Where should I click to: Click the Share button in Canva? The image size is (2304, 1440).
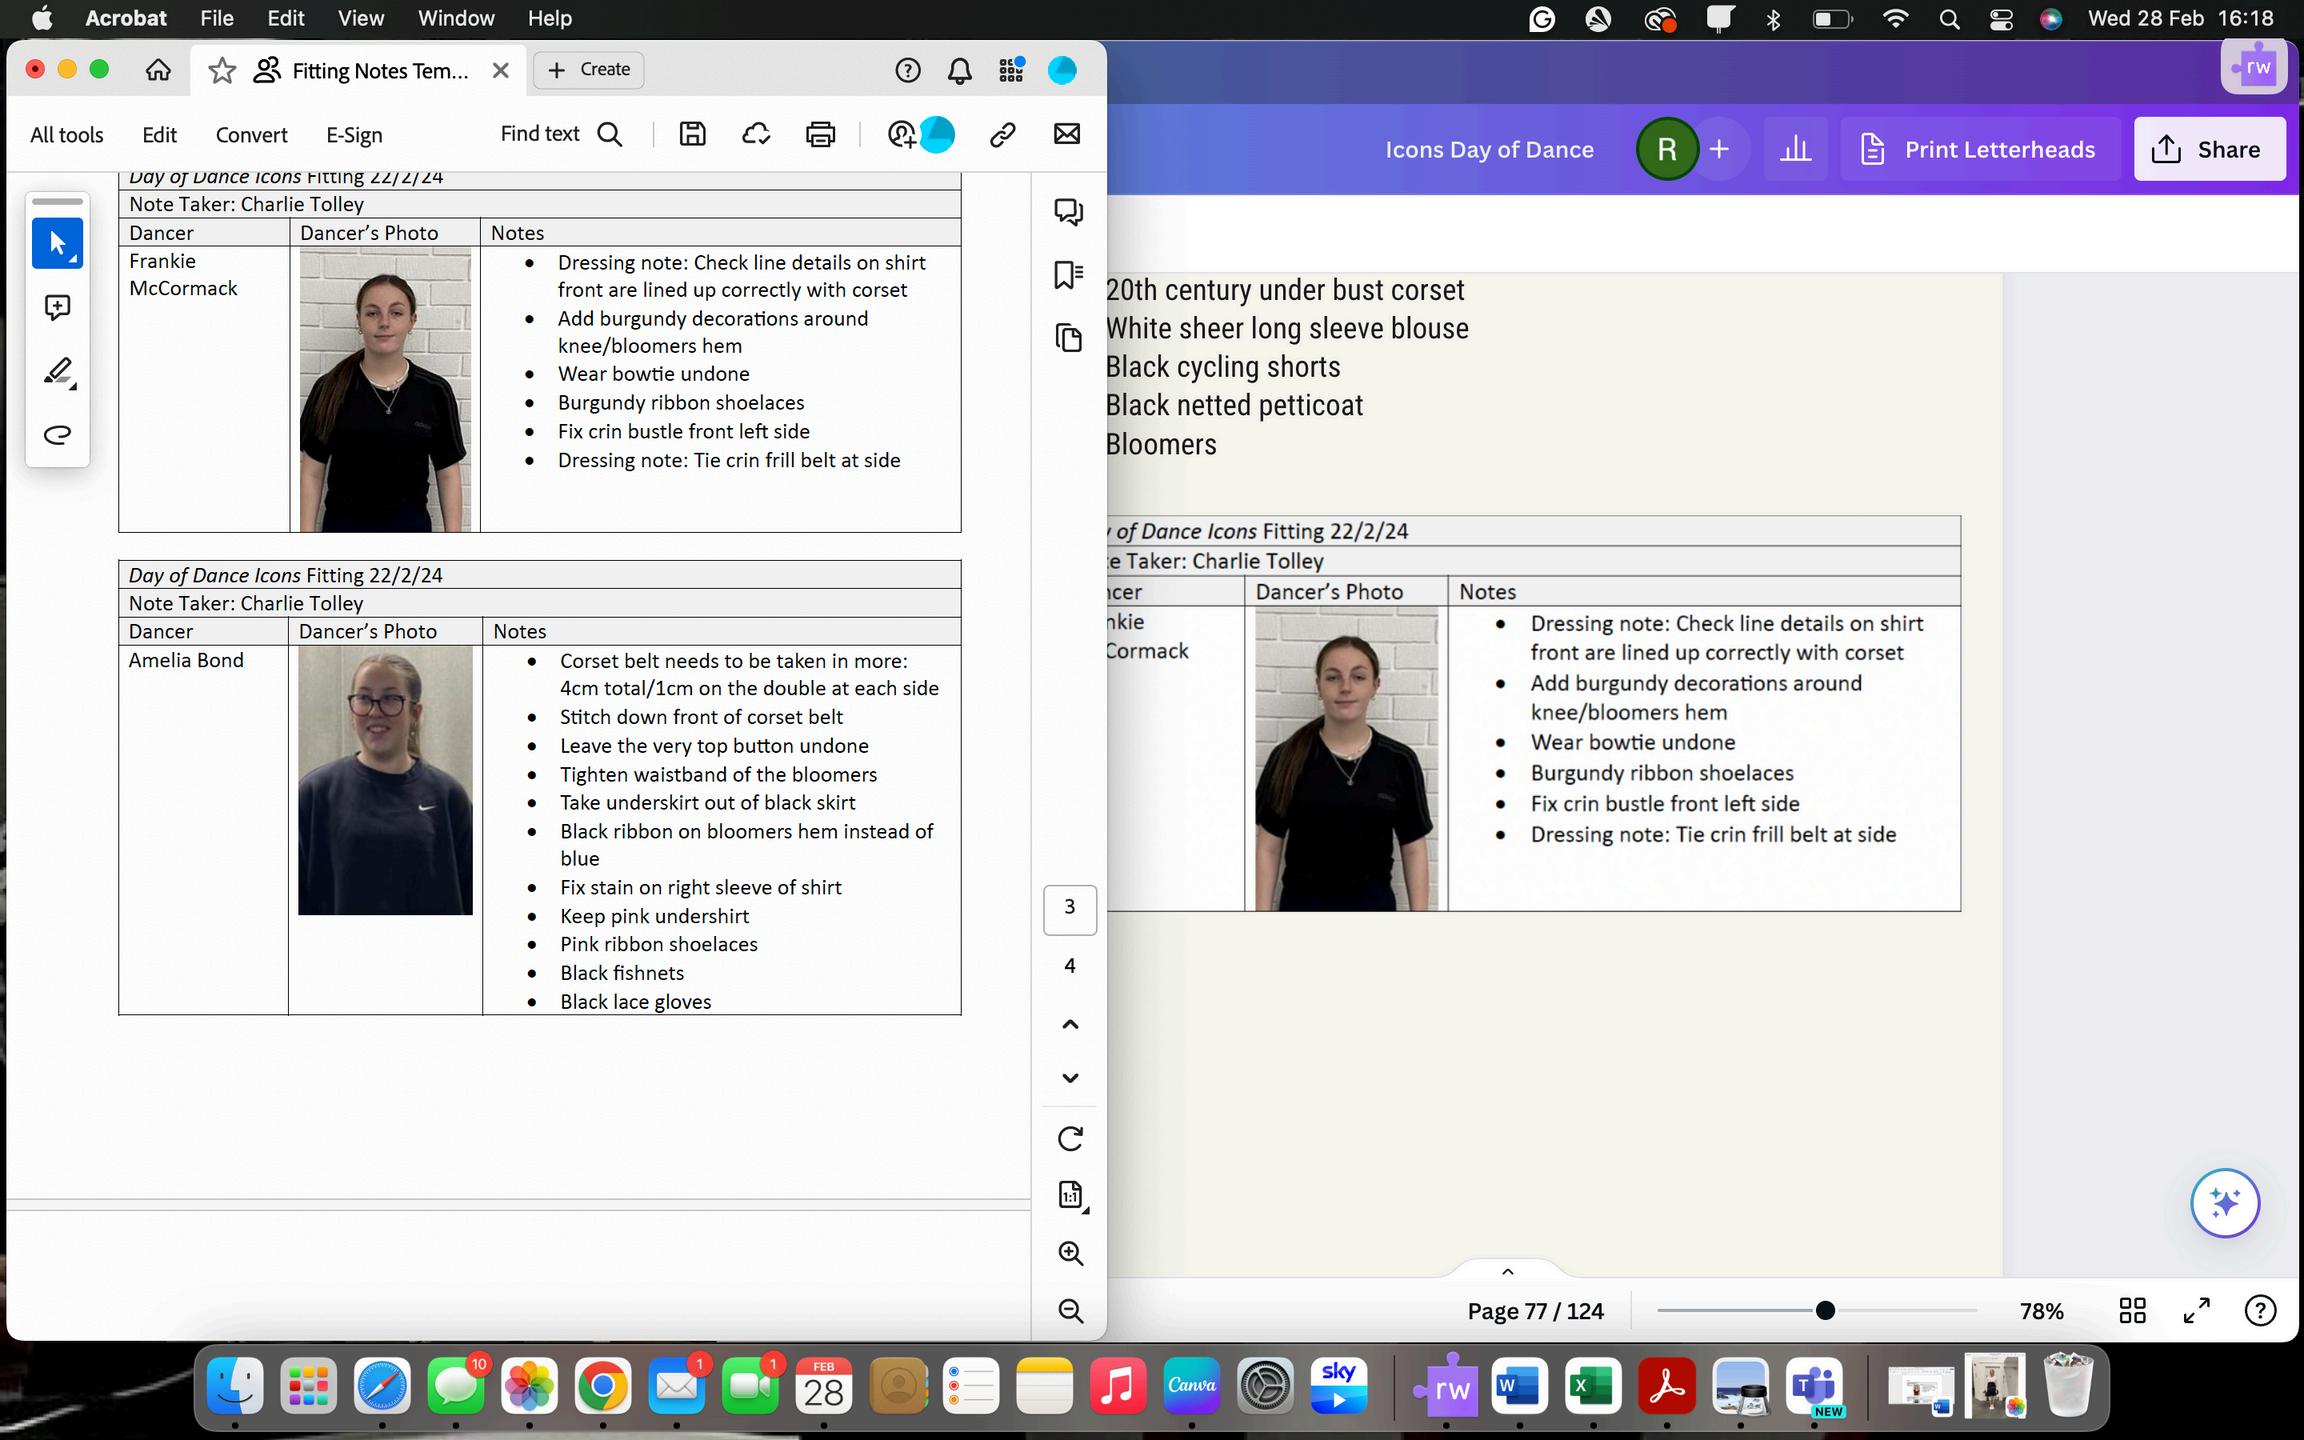2209,149
